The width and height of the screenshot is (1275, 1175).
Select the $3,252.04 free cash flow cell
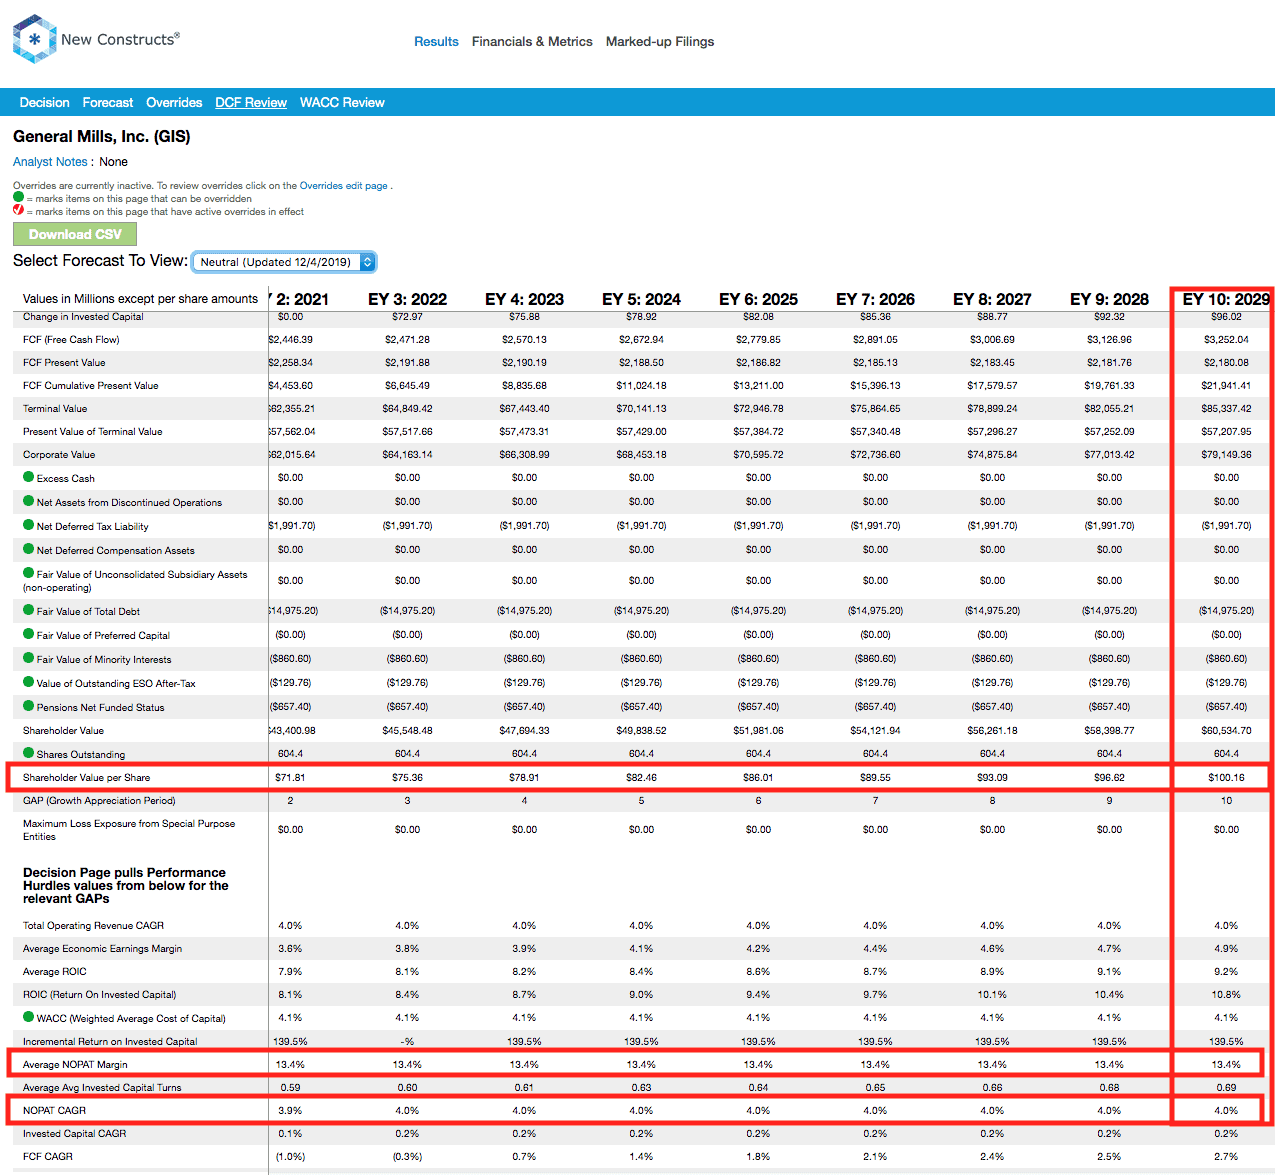coord(1226,339)
